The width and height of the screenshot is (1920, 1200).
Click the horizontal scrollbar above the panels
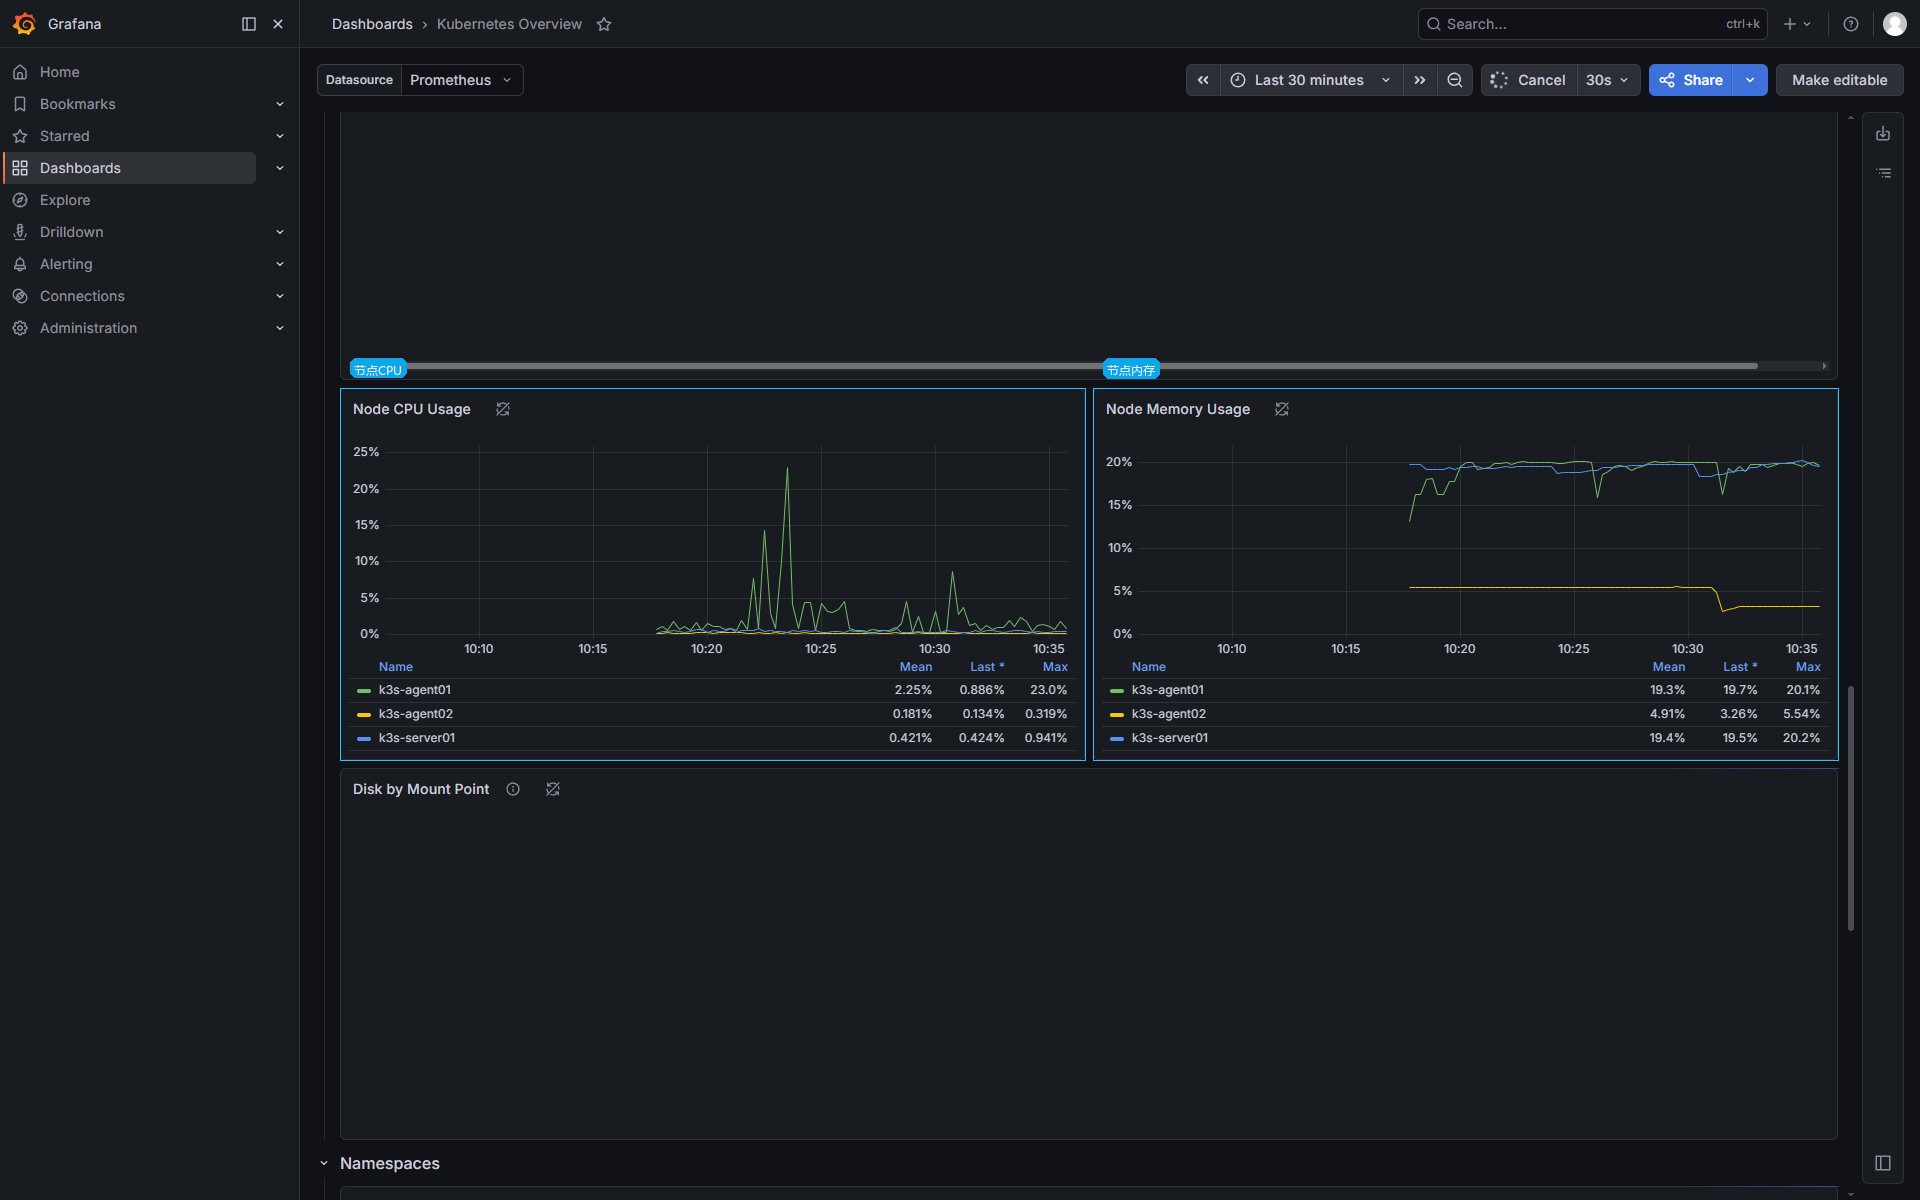point(1053,366)
